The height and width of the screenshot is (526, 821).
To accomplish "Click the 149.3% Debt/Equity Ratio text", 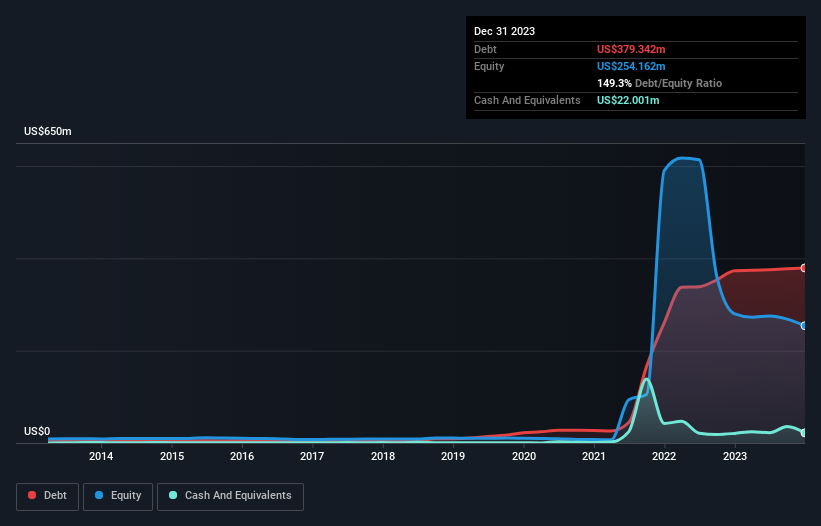I will [x=659, y=83].
